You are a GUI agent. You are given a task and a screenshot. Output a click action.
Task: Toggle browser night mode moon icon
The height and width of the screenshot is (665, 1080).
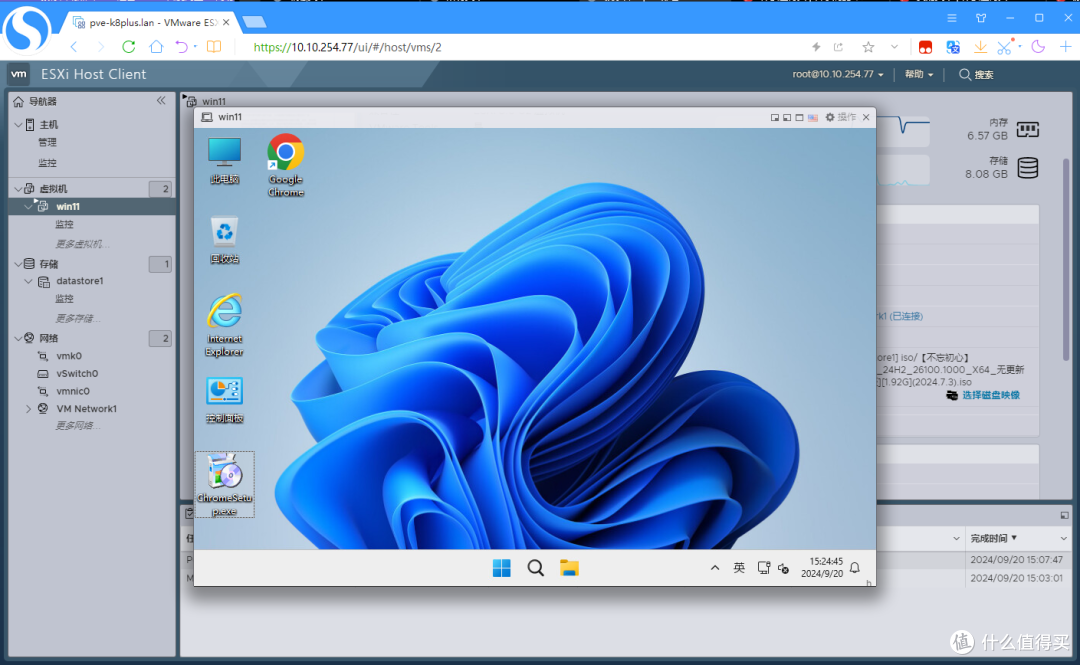coord(1038,47)
